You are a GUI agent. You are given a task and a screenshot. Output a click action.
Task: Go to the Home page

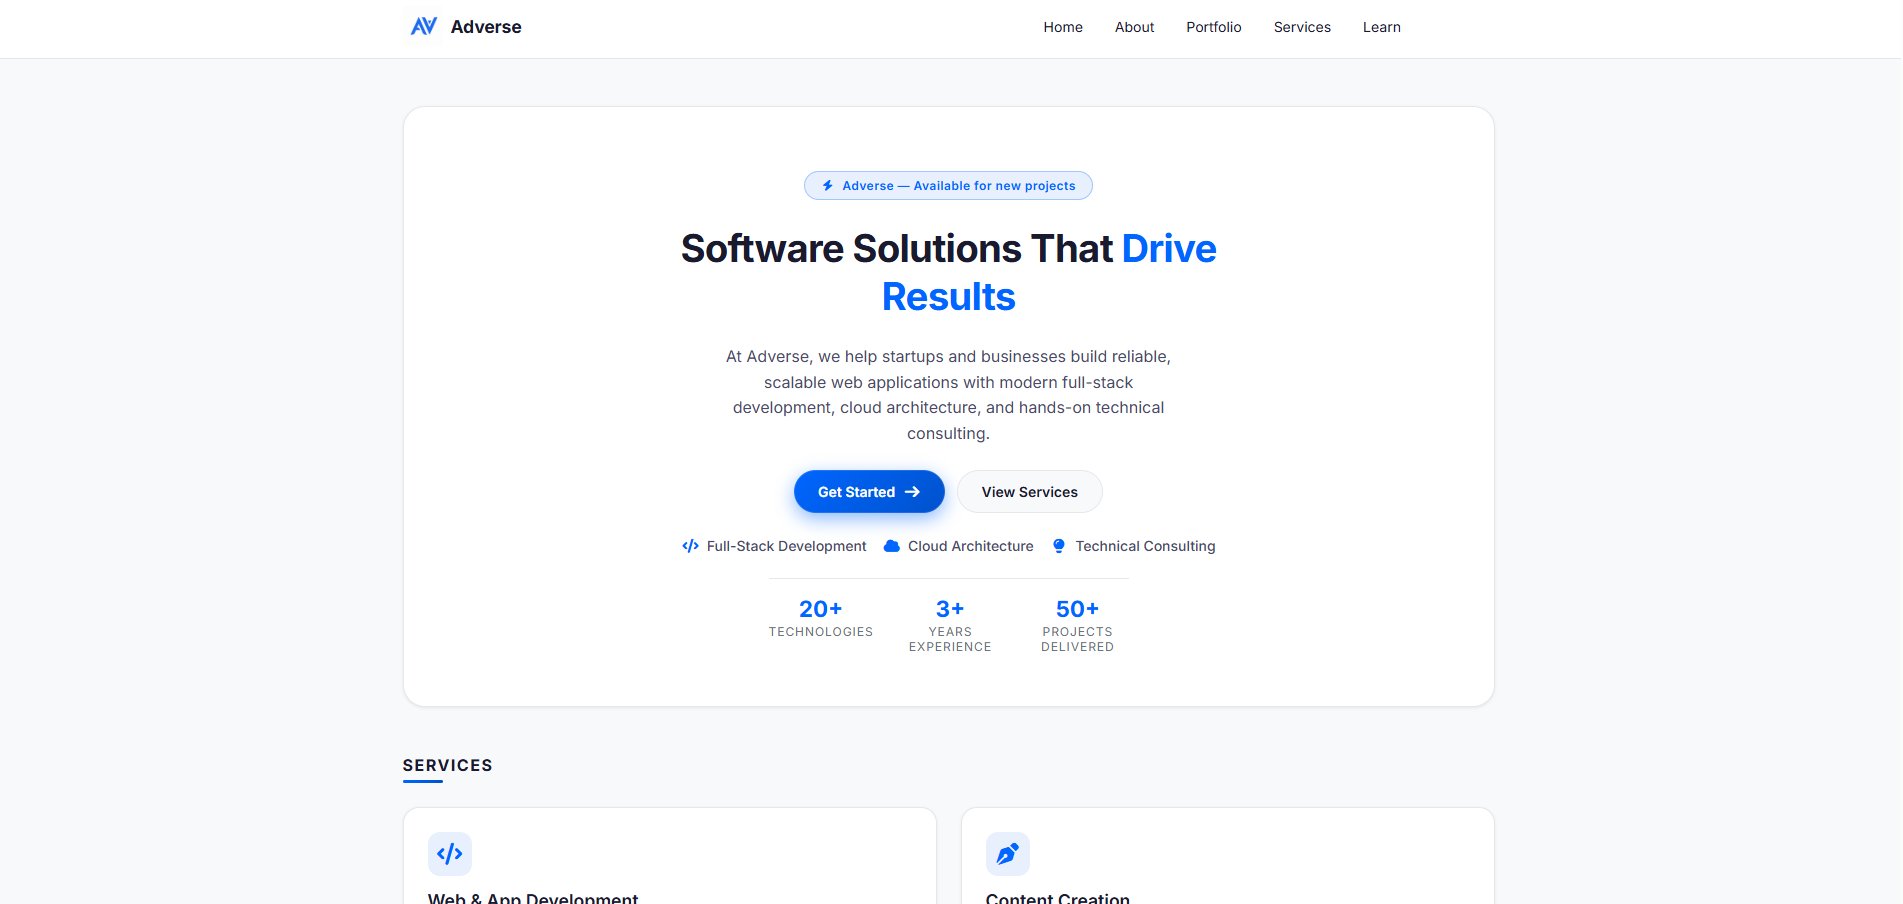click(x=1063, y=27)
